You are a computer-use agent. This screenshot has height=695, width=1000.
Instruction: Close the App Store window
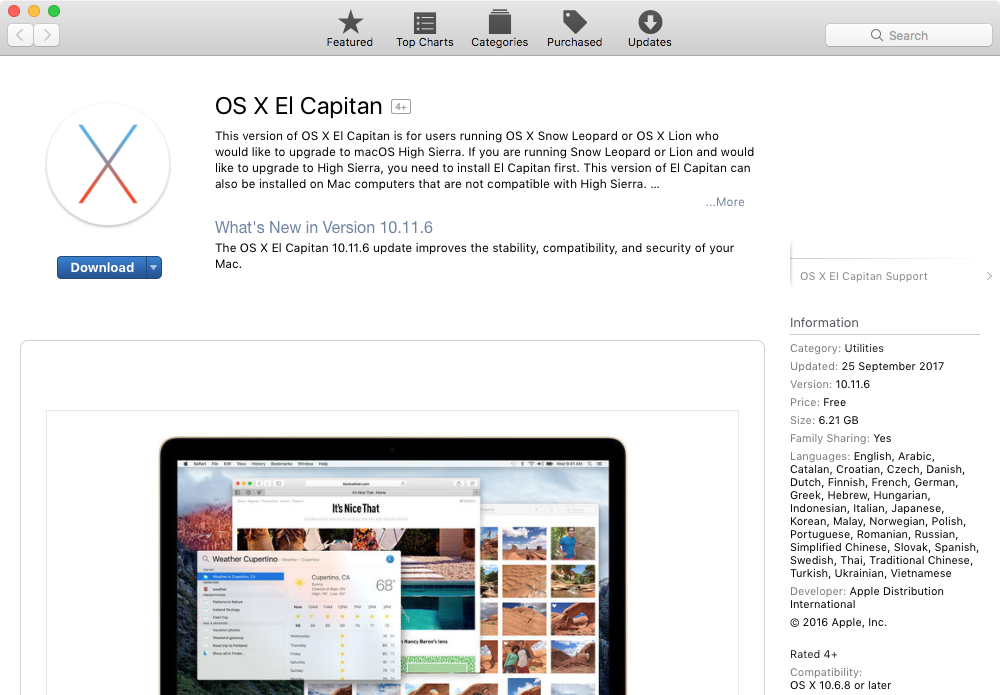[x=14, y=11]
